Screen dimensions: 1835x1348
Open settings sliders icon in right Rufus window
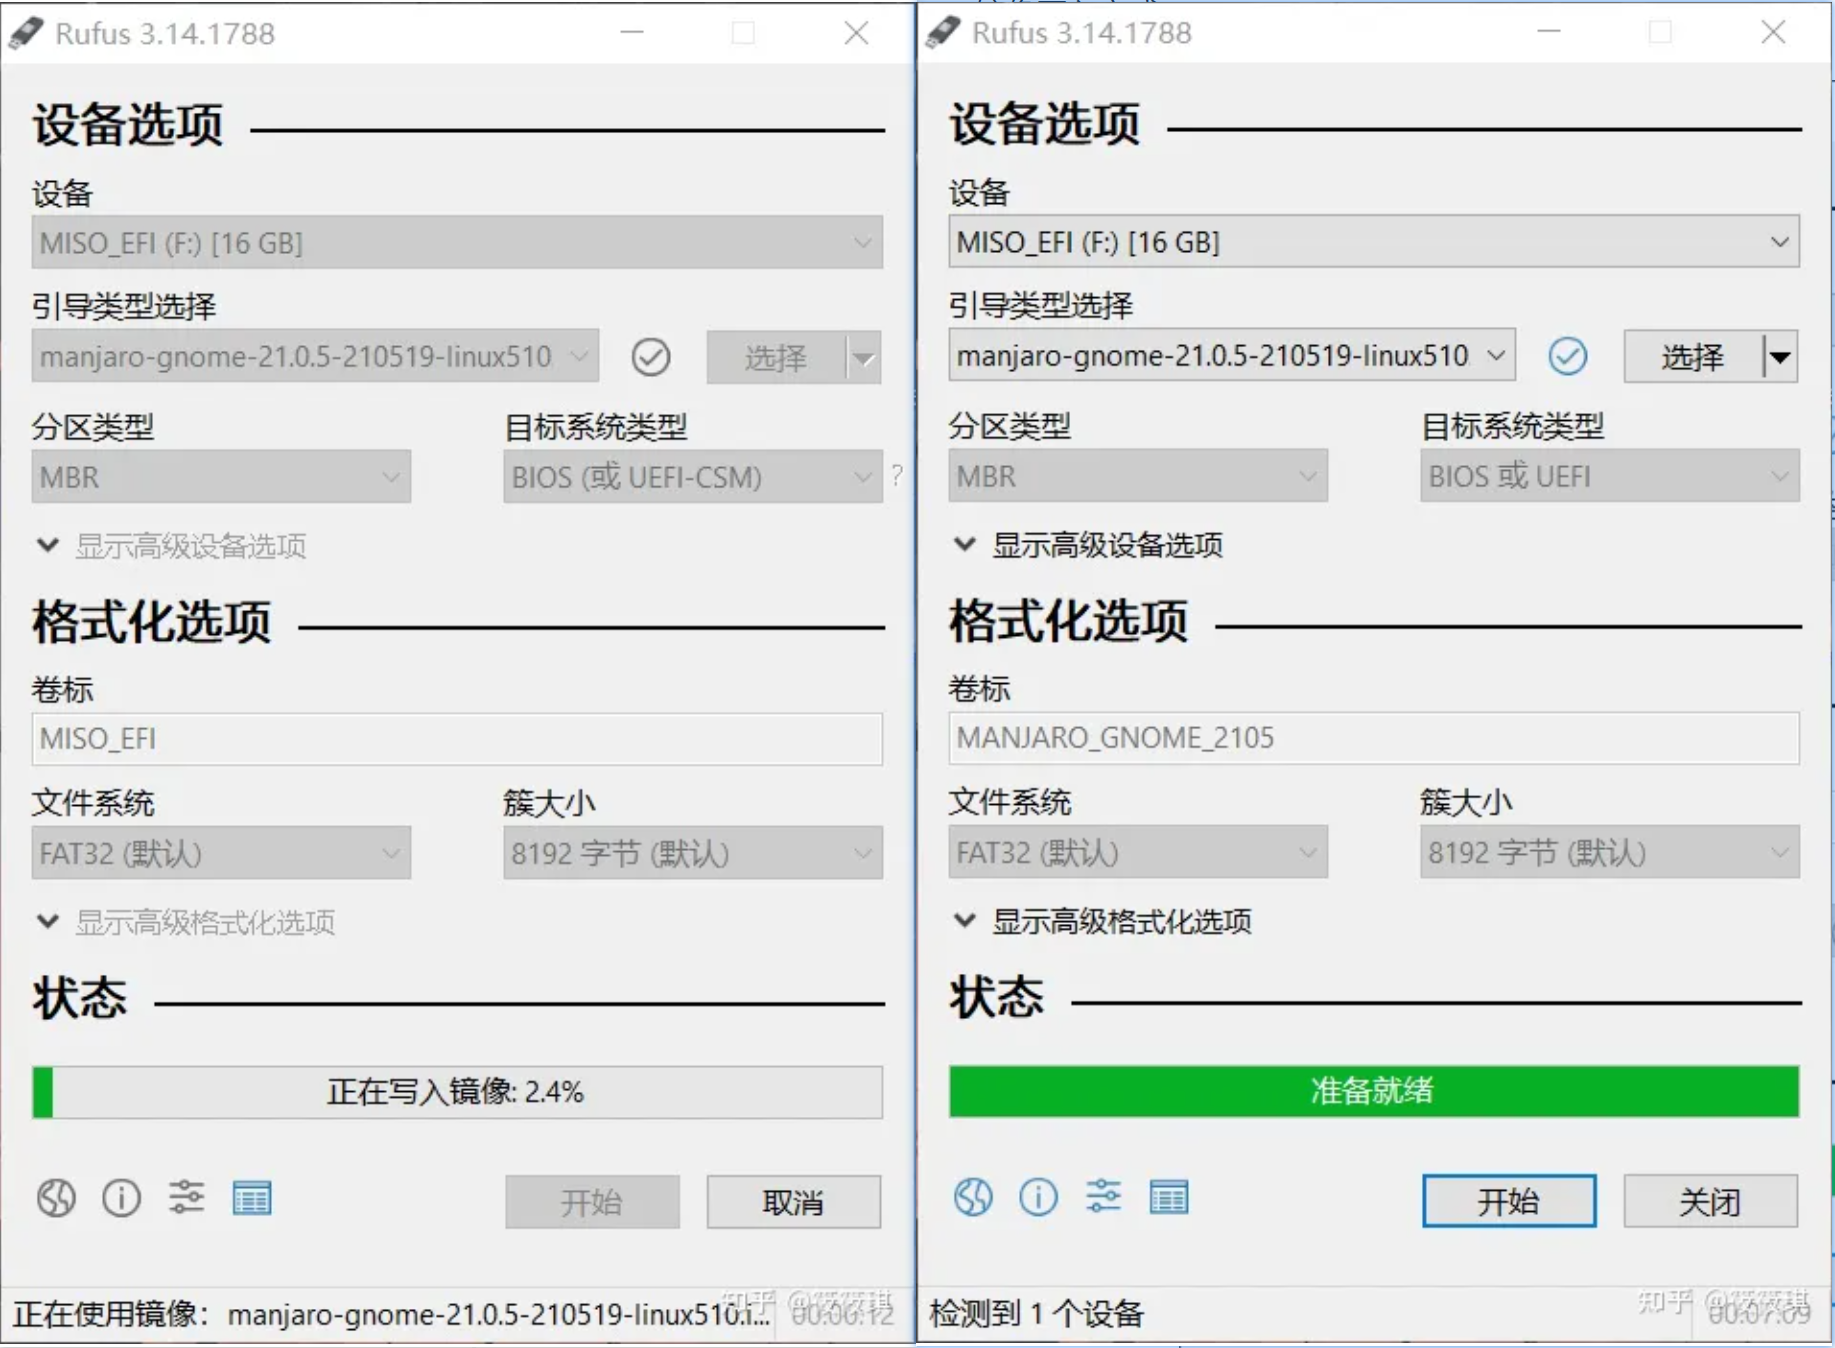pos(1103,1196)
